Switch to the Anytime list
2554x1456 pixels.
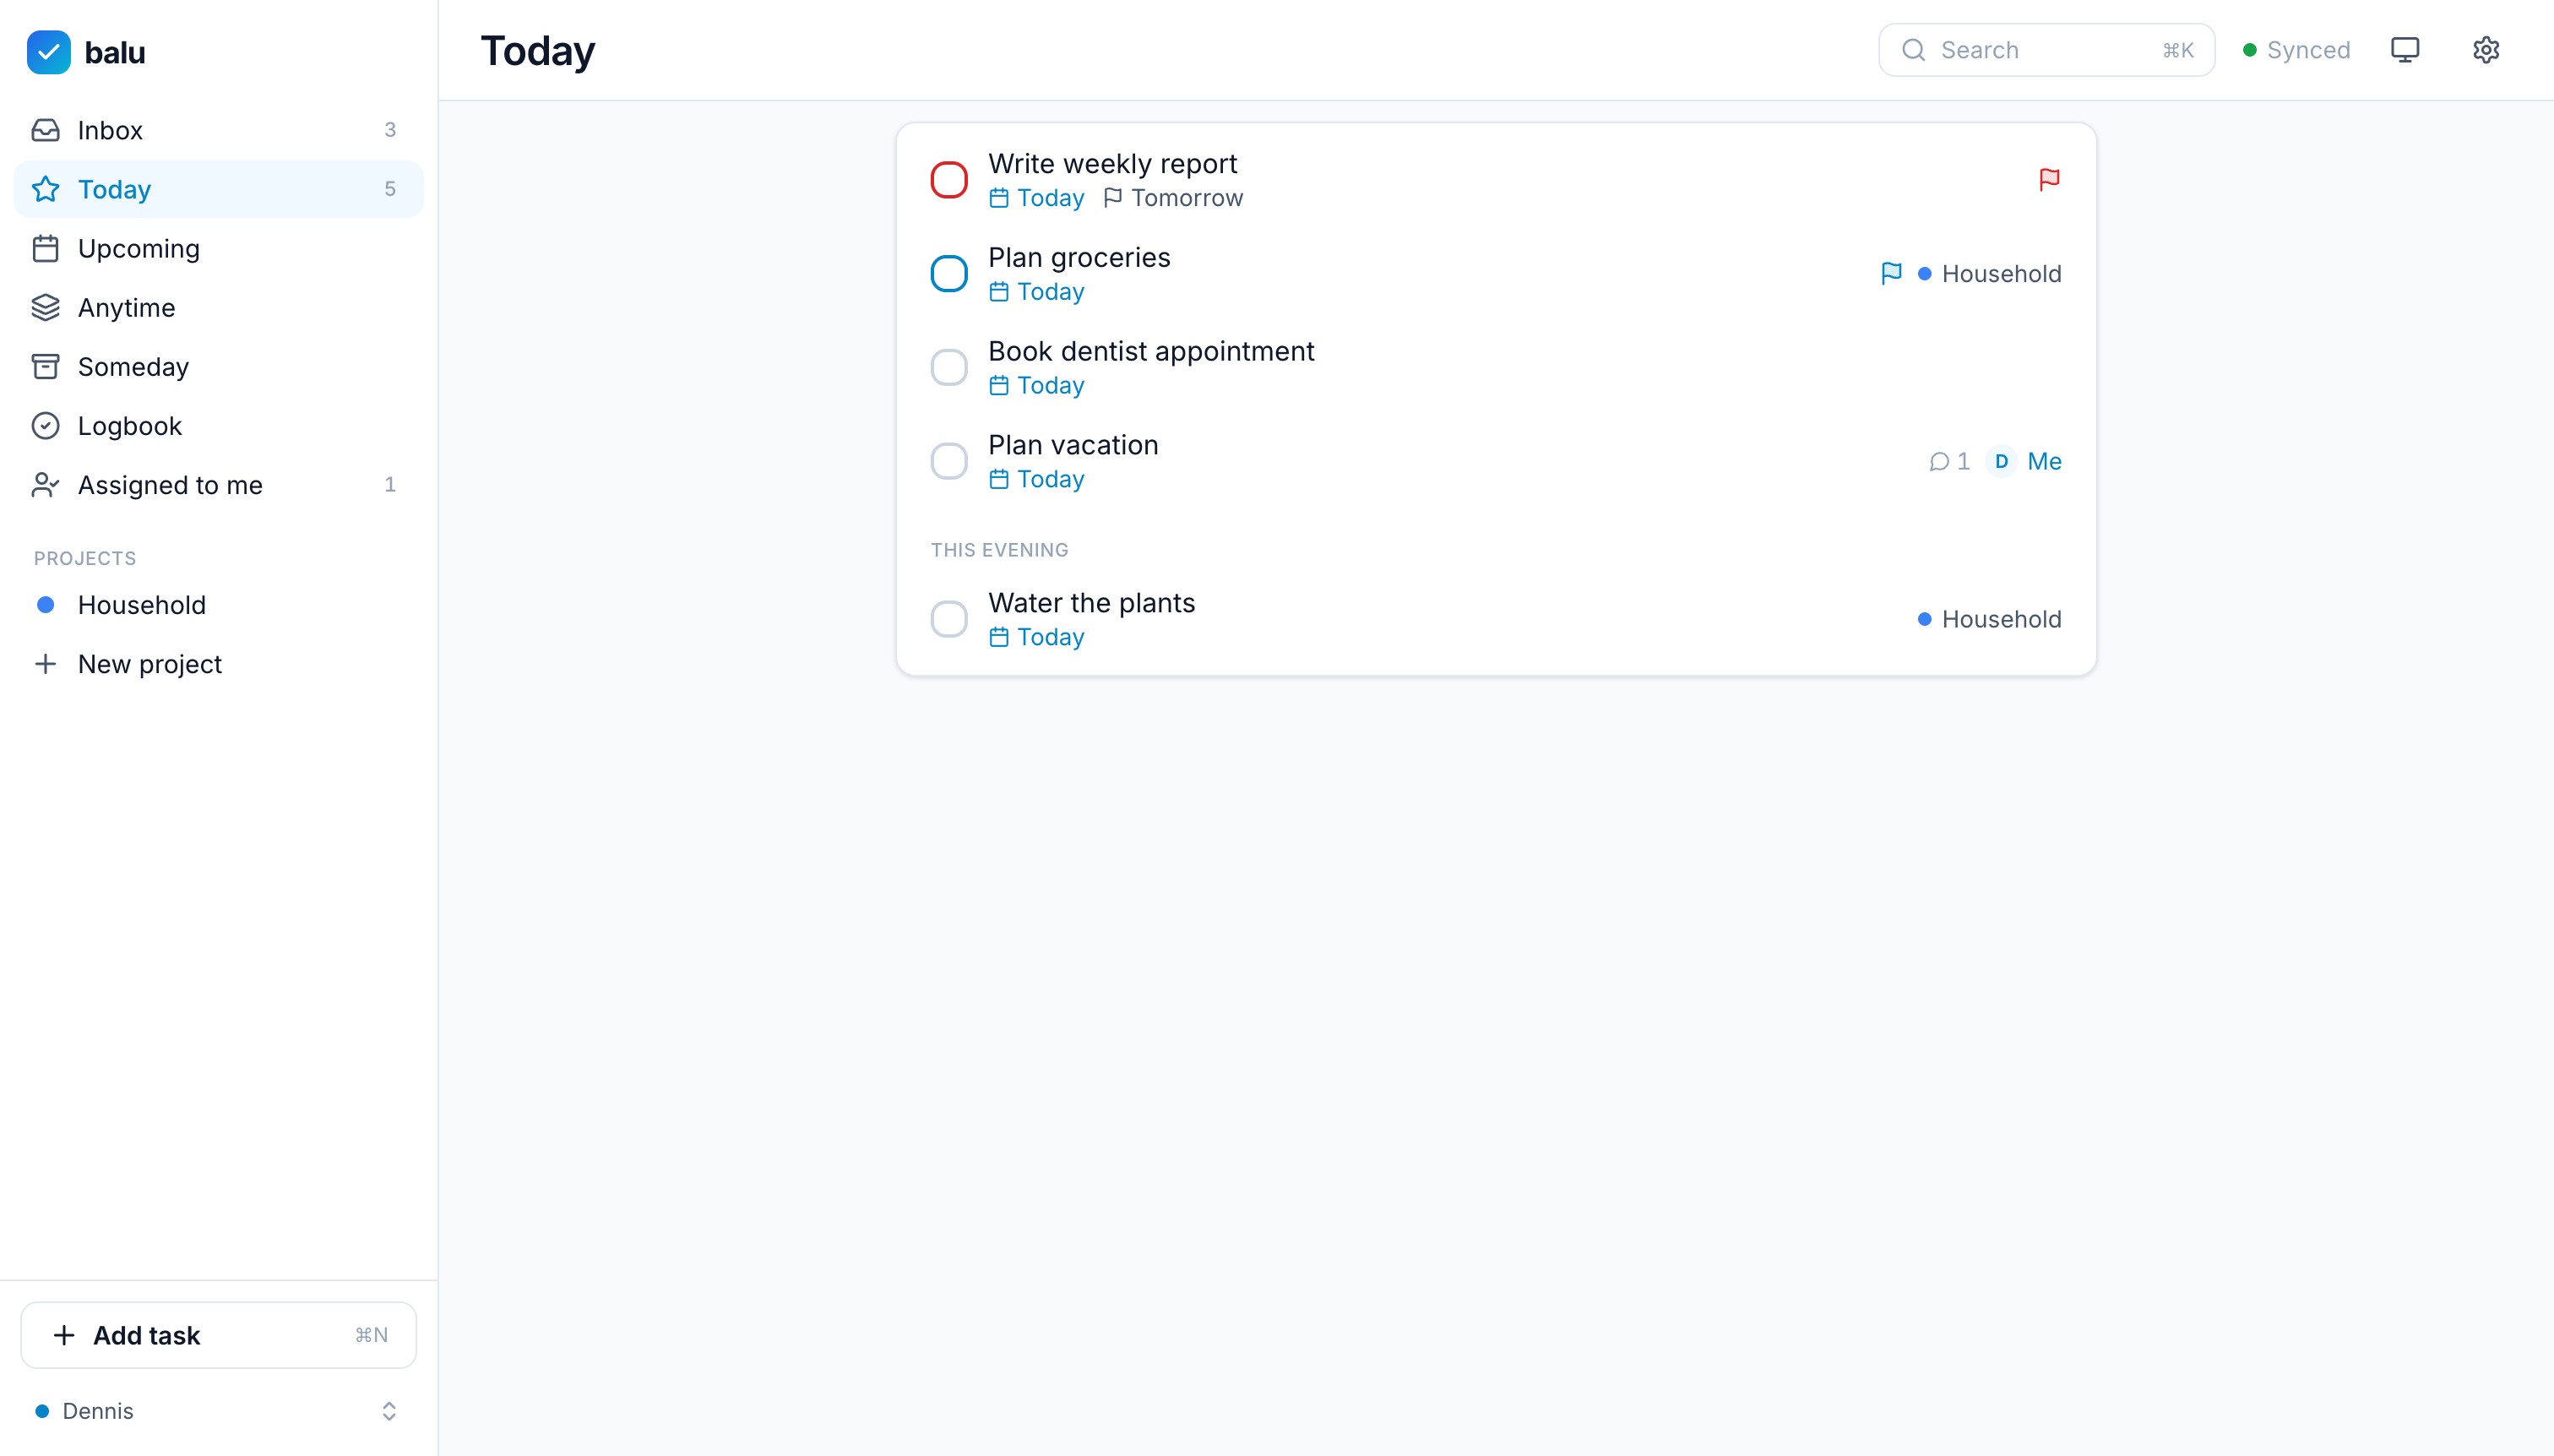point(218,307)
